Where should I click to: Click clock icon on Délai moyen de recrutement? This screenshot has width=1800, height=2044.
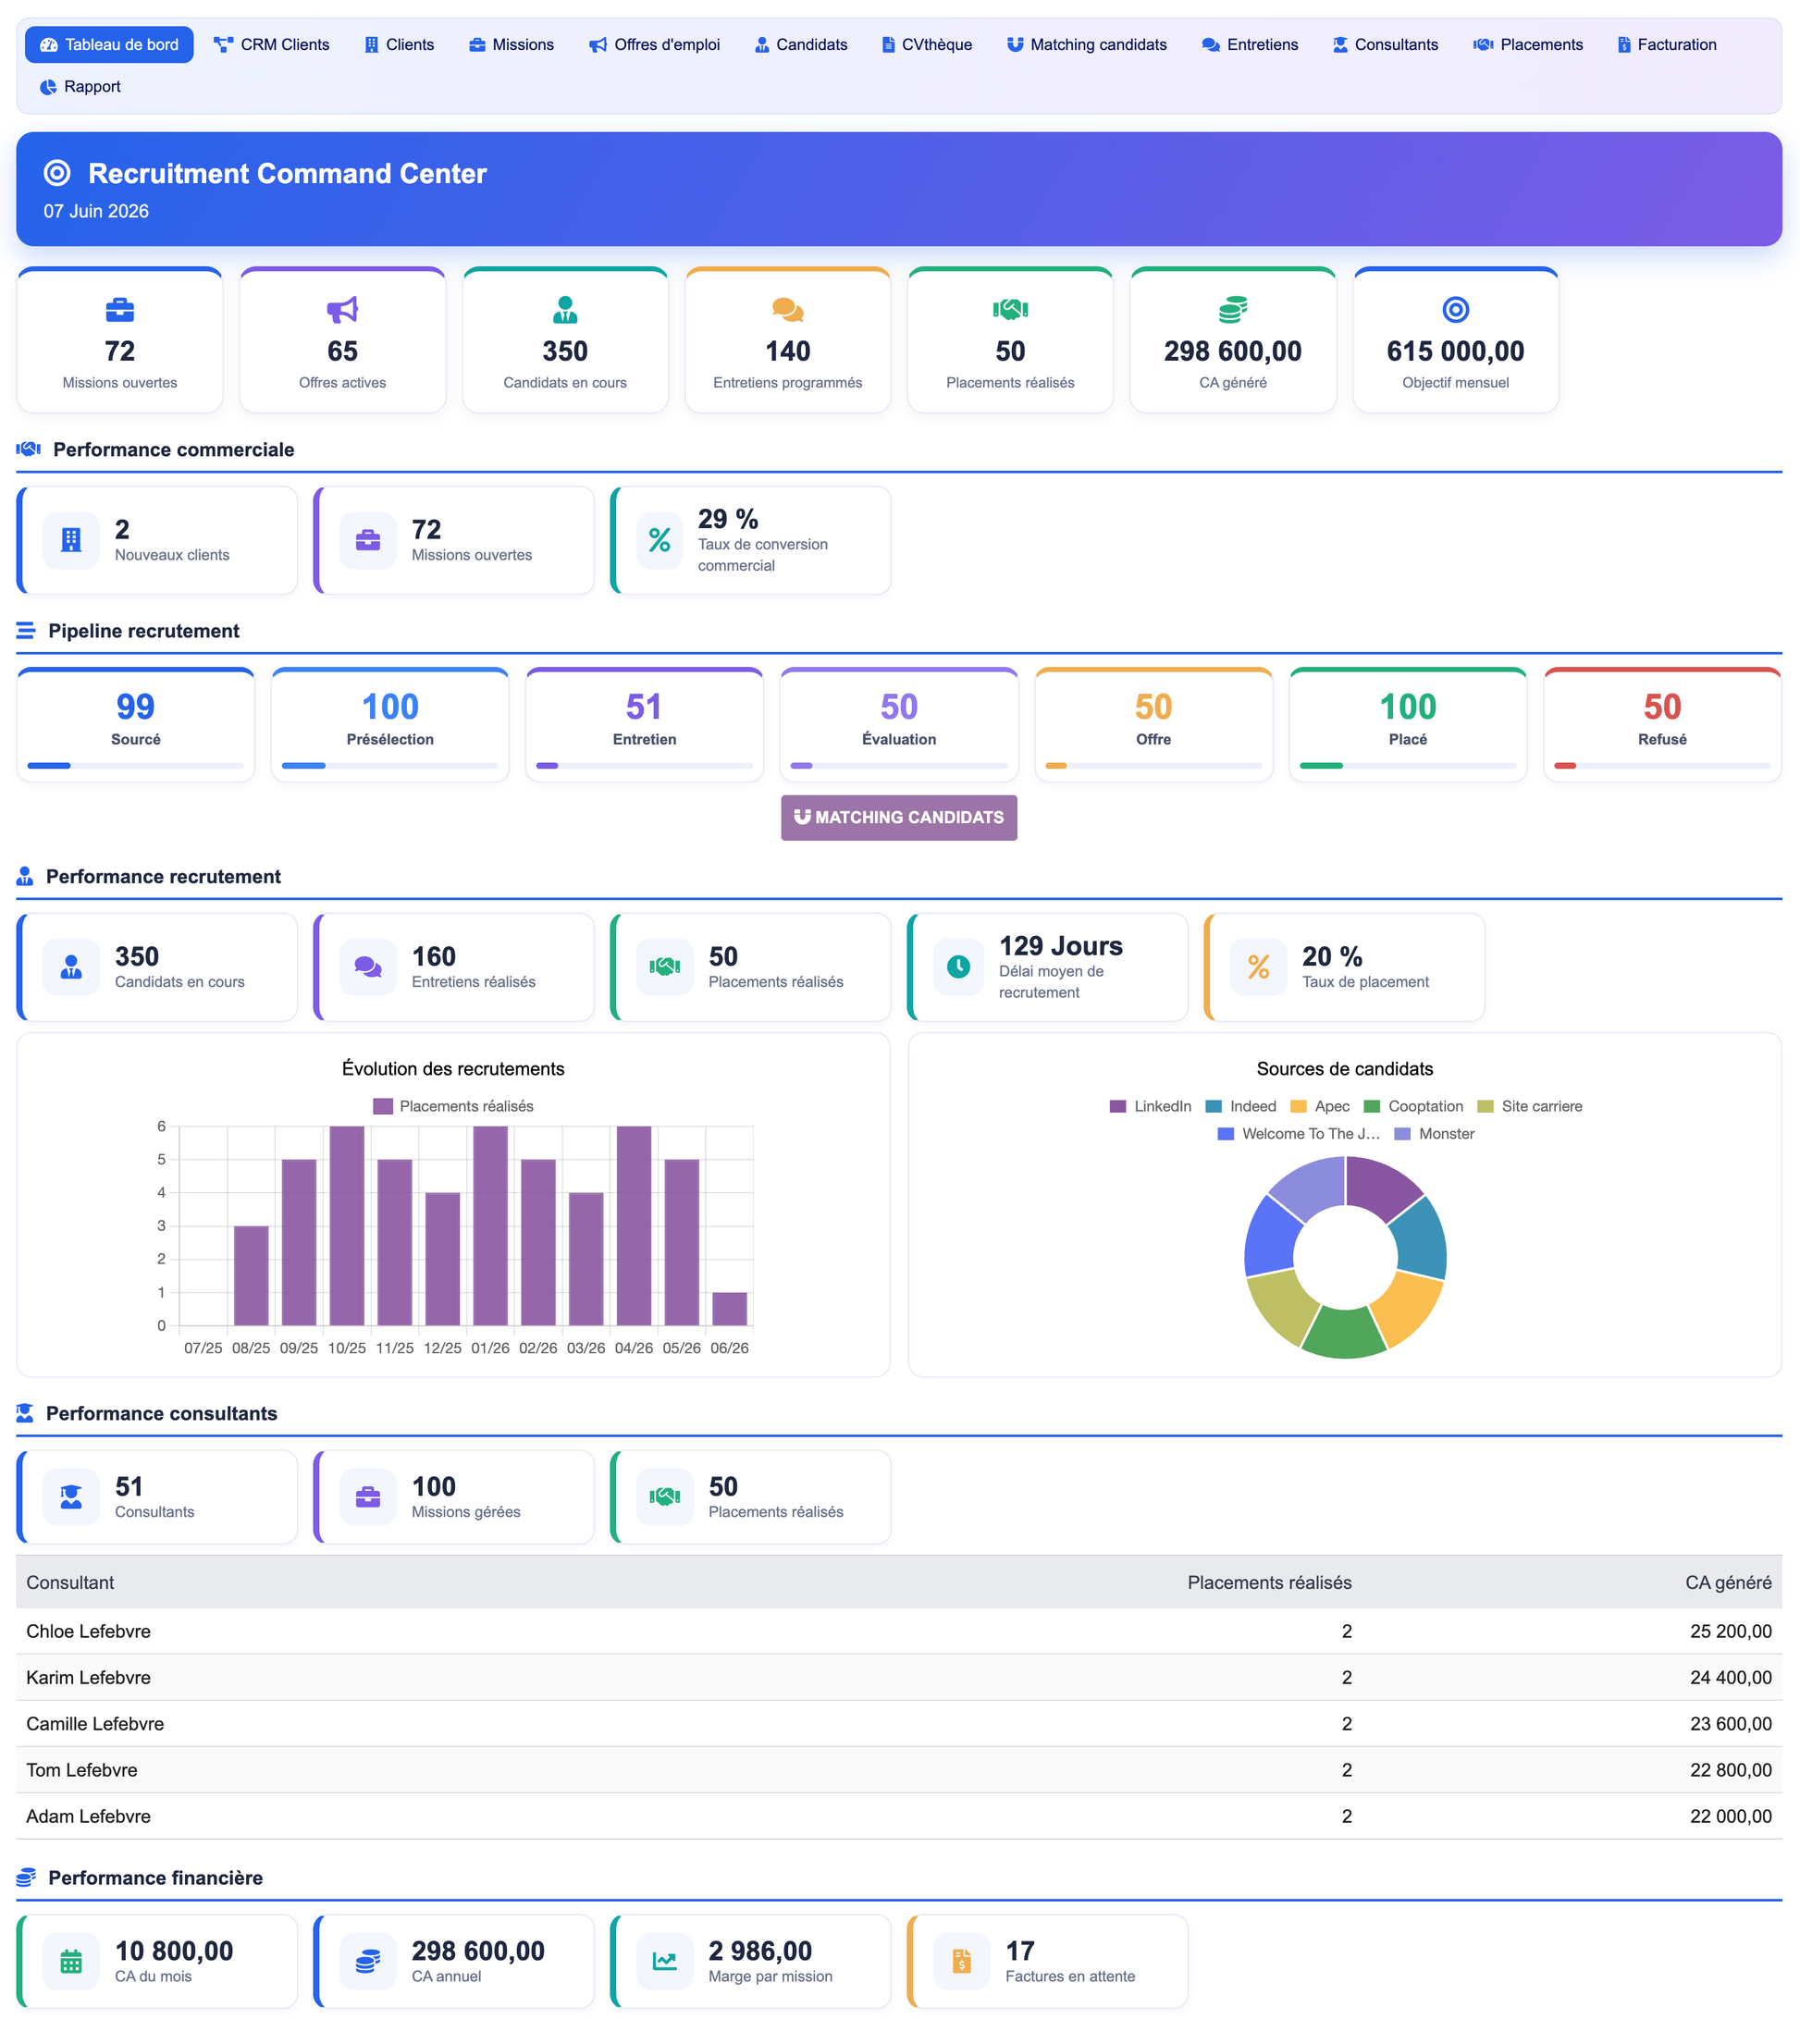tap(958, 967)
